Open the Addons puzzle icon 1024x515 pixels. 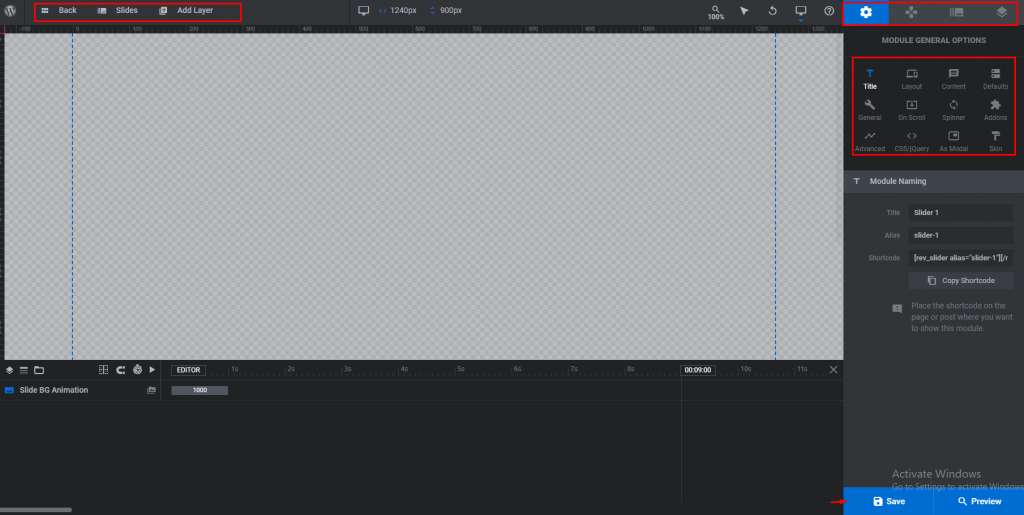(x=995, y=110)
